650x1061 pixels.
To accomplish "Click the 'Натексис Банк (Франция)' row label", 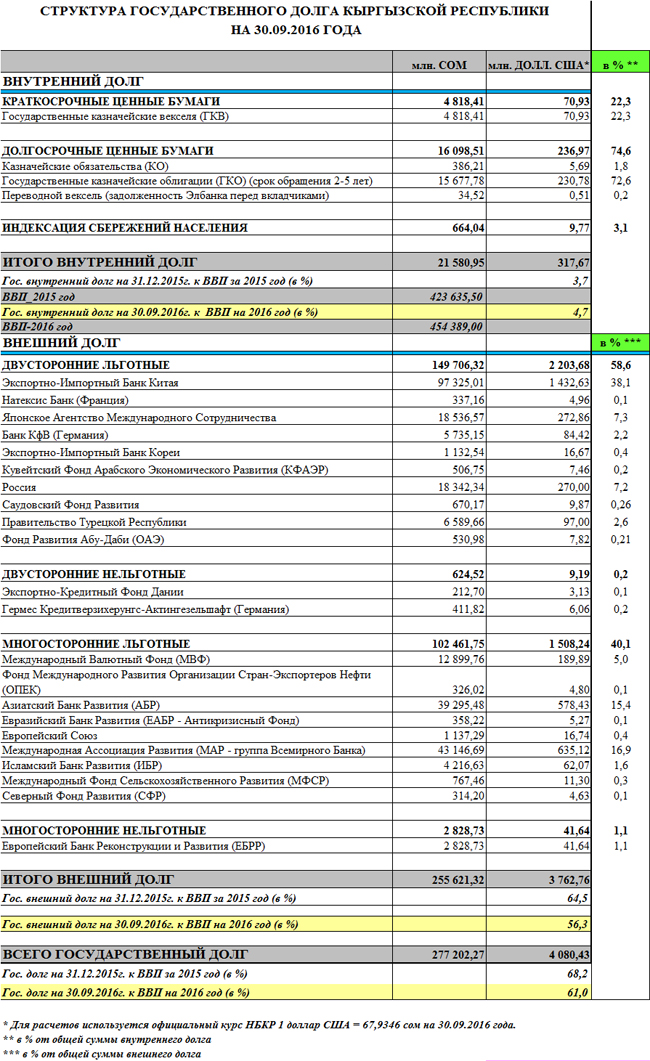I will (x=65, y=400).
